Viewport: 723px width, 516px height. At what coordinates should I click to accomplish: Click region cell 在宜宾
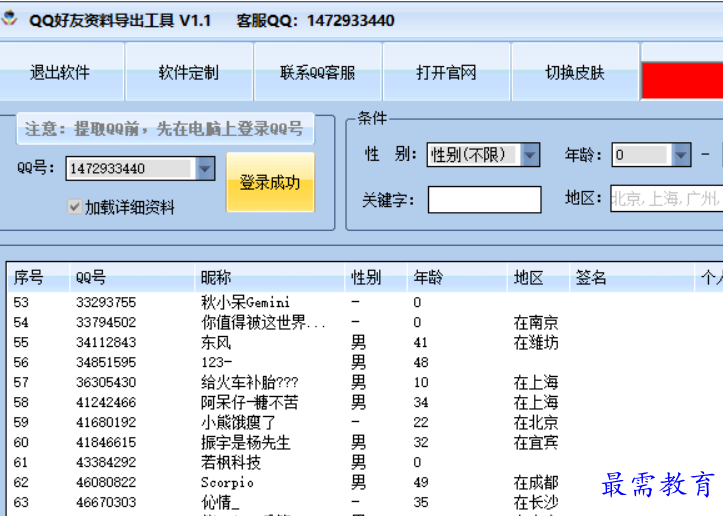click(x=536, y=443)
